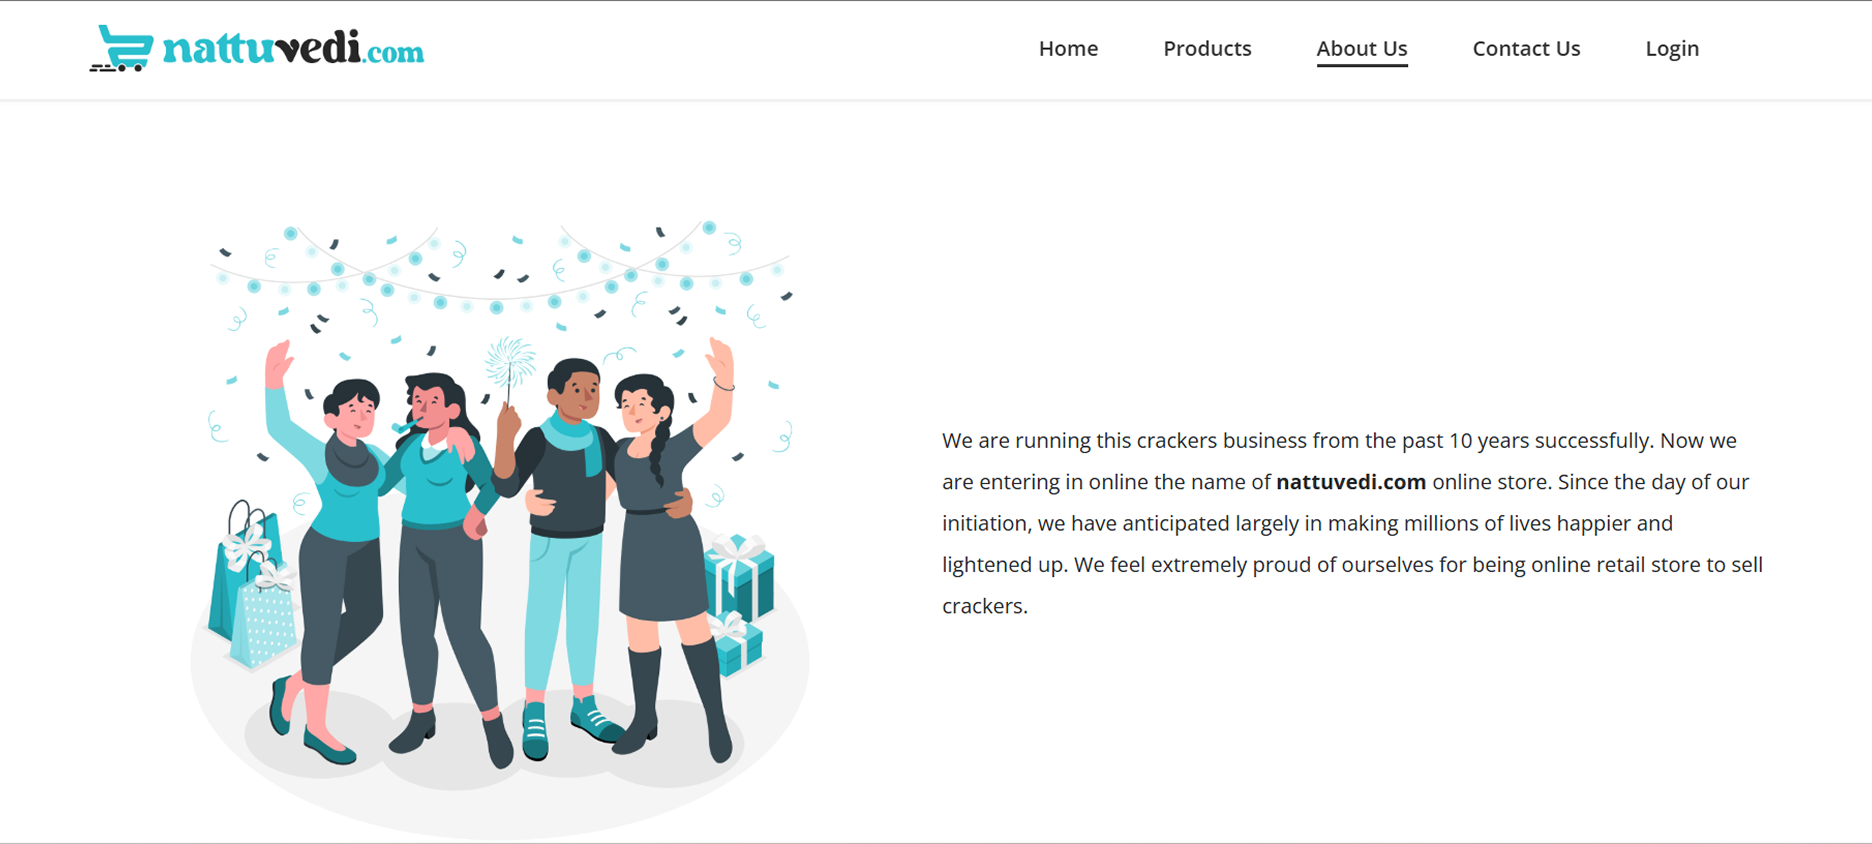The width and height of the screenshot is (1872, 844).
Task: Click the small gift box near boots
Action: (738, 645)
